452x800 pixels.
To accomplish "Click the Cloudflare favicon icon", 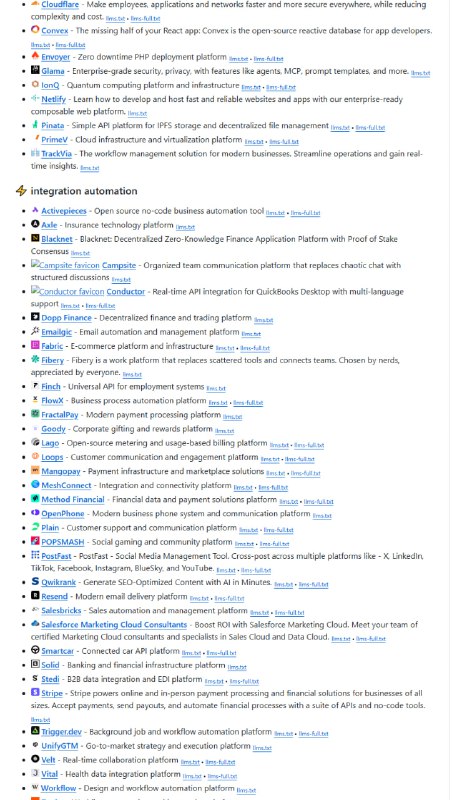I will pyautogui.click(x=35, y=4).
